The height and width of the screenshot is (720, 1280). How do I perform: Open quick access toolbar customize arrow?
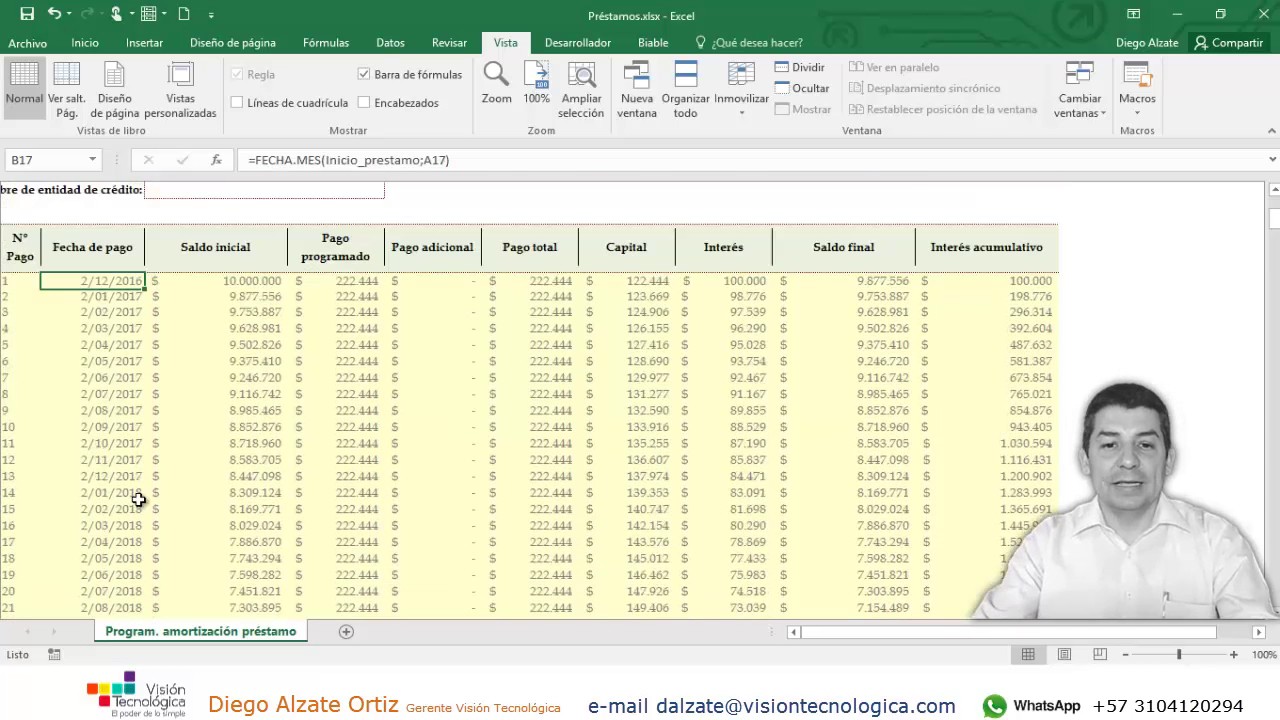tap(211, 15)
